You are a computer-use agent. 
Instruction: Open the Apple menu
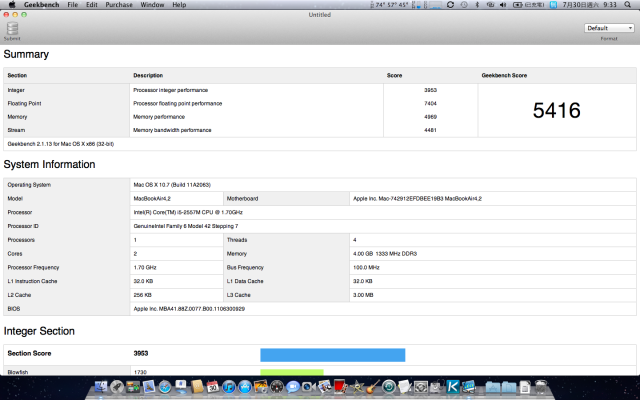click(x=12, y=4)
